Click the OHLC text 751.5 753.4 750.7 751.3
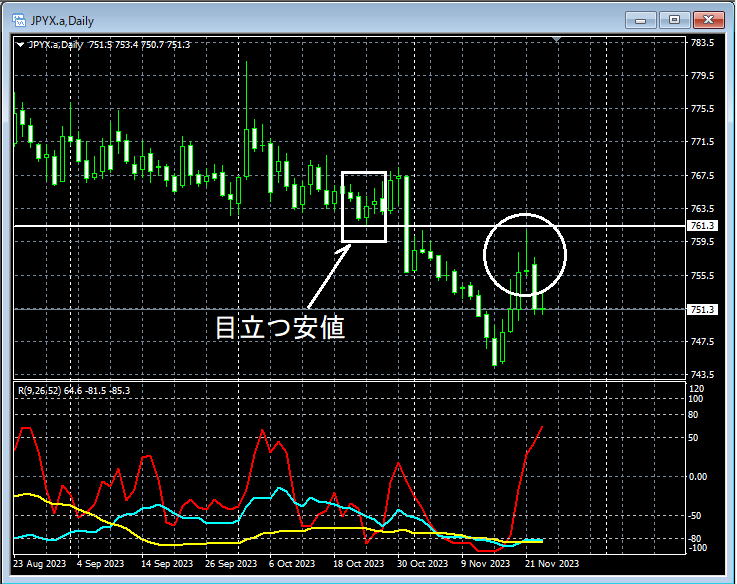The width and height of the screenshot is (737, 584). [x=140, y=45]
